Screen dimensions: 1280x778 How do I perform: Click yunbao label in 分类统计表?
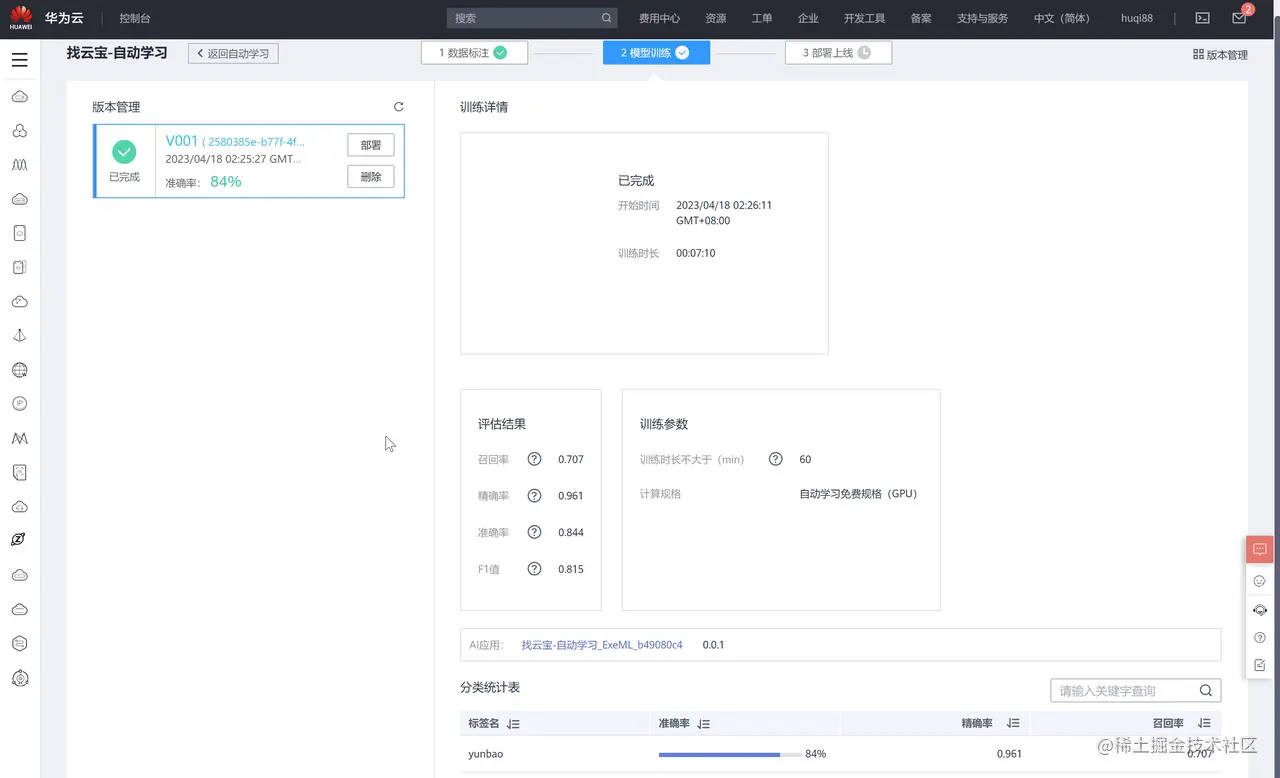click(x=486, y=753)
